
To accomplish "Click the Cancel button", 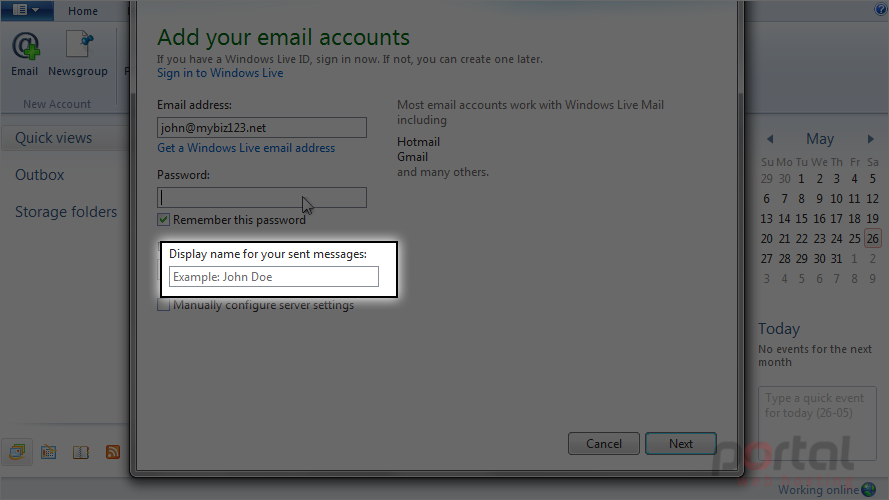I will click(604, 443).
